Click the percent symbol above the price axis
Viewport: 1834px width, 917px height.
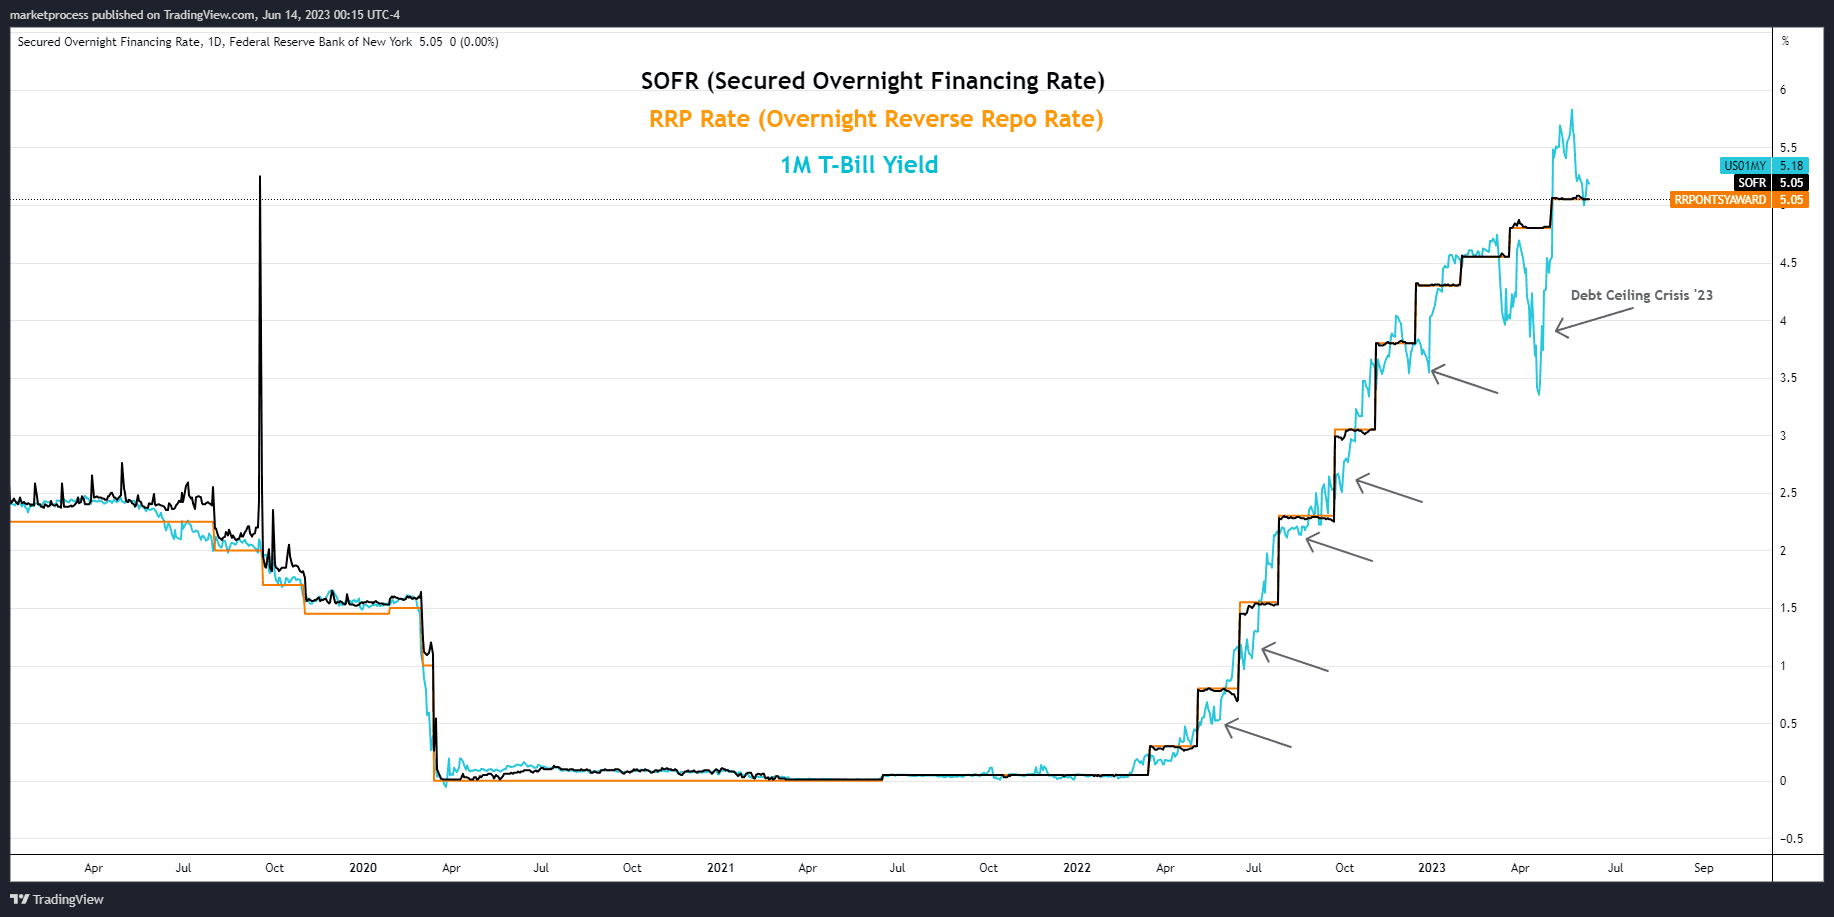(1785, 41)
